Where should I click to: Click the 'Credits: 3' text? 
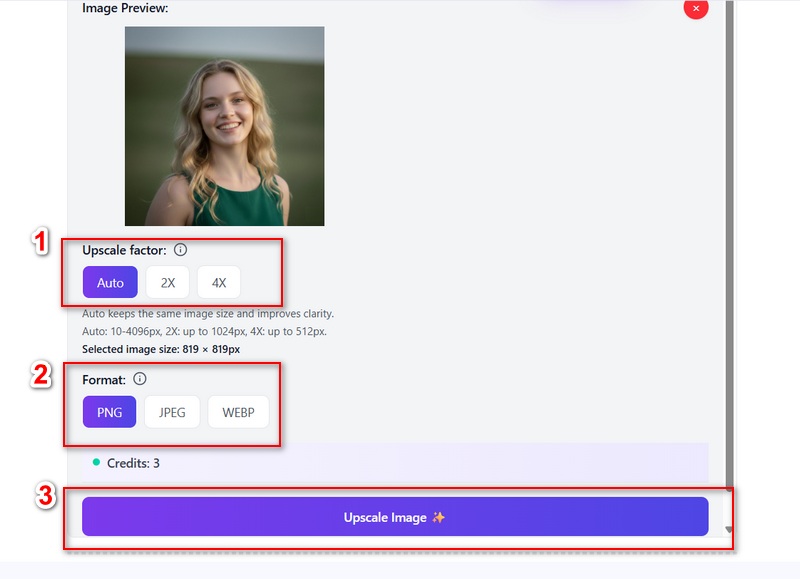tap(133, 463)
